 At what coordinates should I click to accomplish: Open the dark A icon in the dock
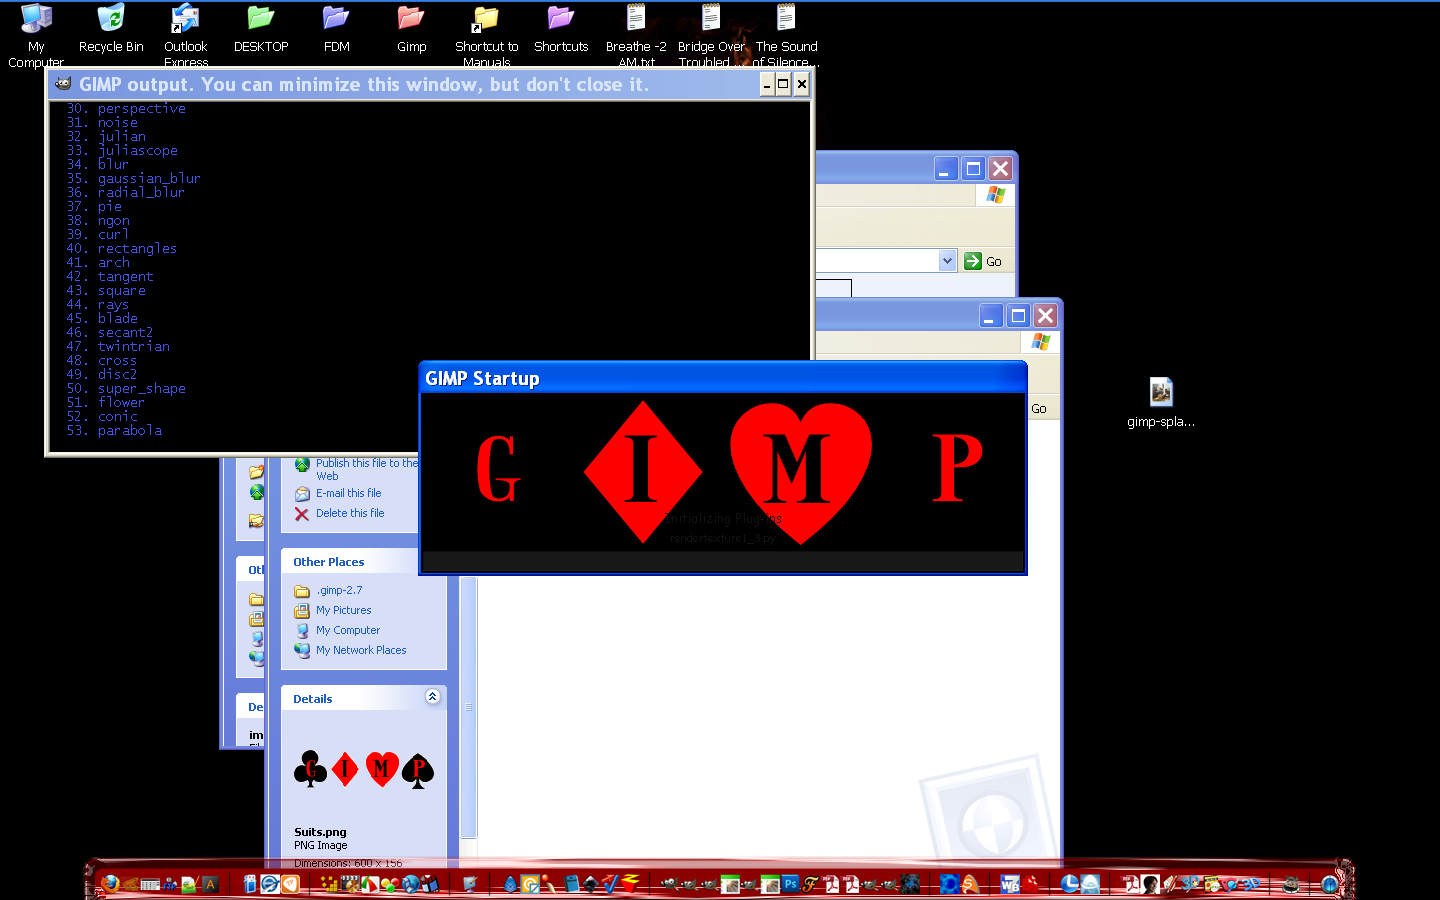click(x=210, y=884)
